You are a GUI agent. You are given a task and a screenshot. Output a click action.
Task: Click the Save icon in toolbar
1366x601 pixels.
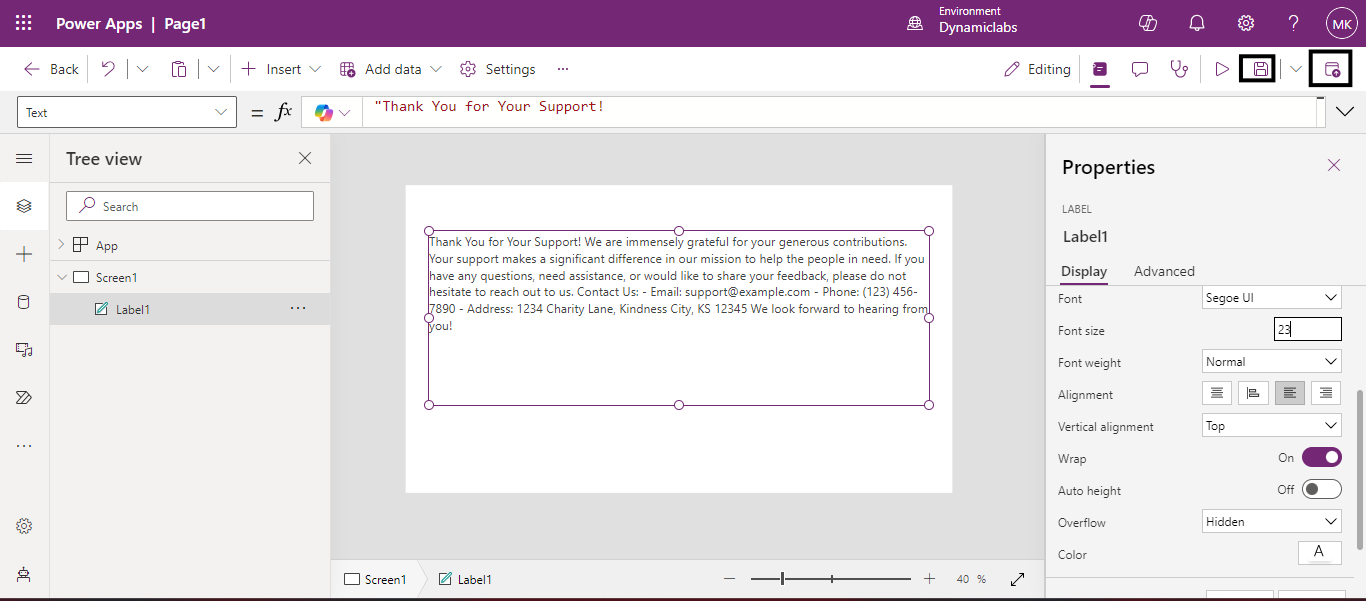pos(1260,69)
